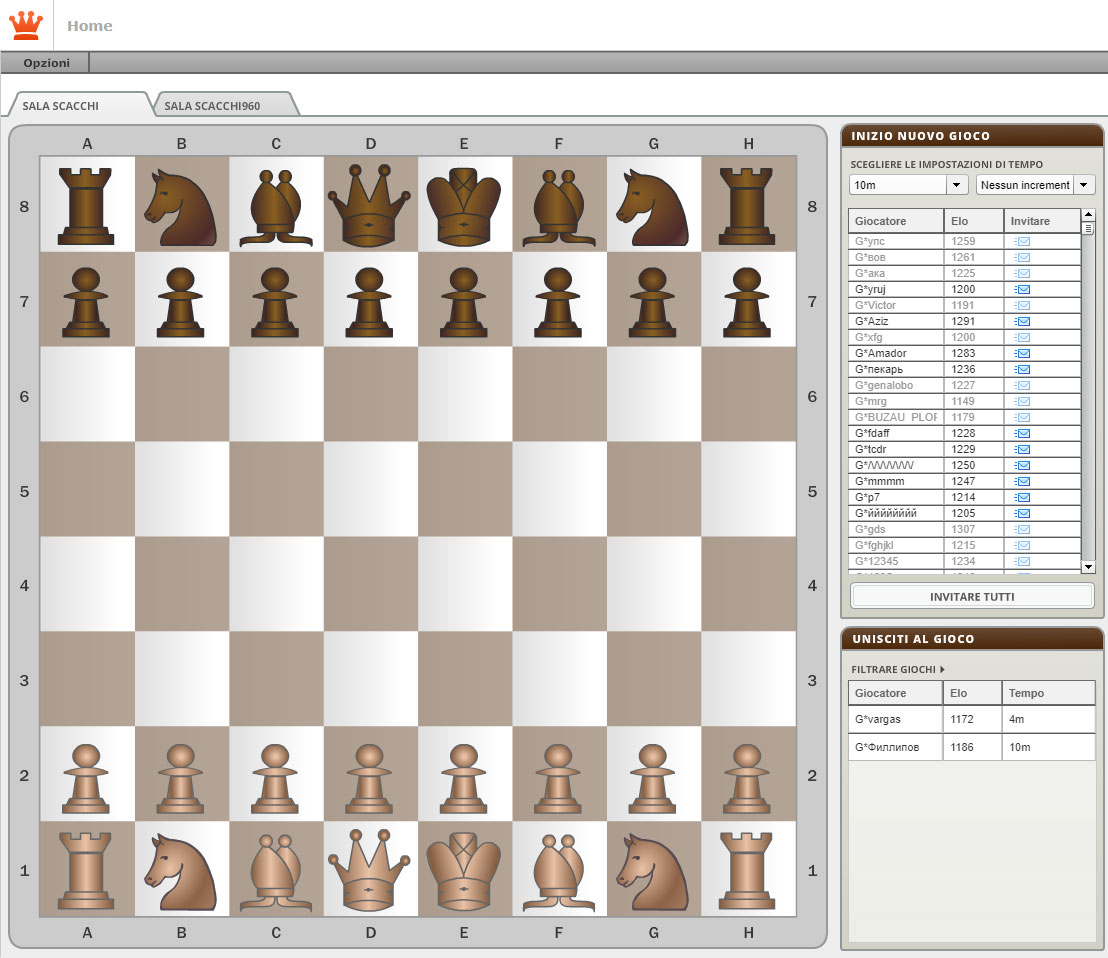Screen dimensions: 1108x958
Task: Invite player G*Aziz via envelope icon
Action: pos(1022,321)
